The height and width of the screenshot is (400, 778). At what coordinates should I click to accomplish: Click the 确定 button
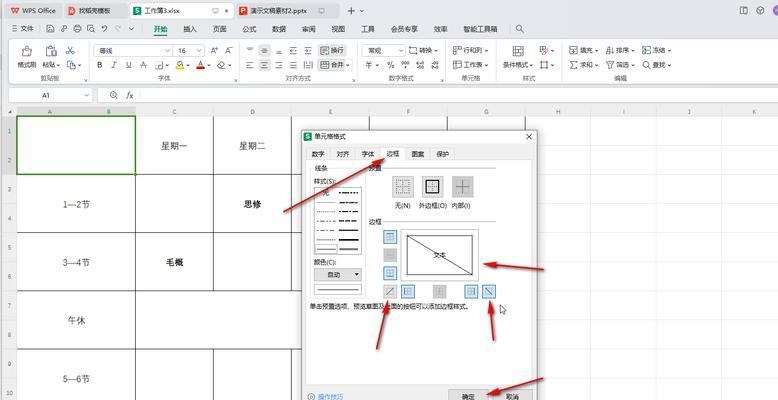469,396
